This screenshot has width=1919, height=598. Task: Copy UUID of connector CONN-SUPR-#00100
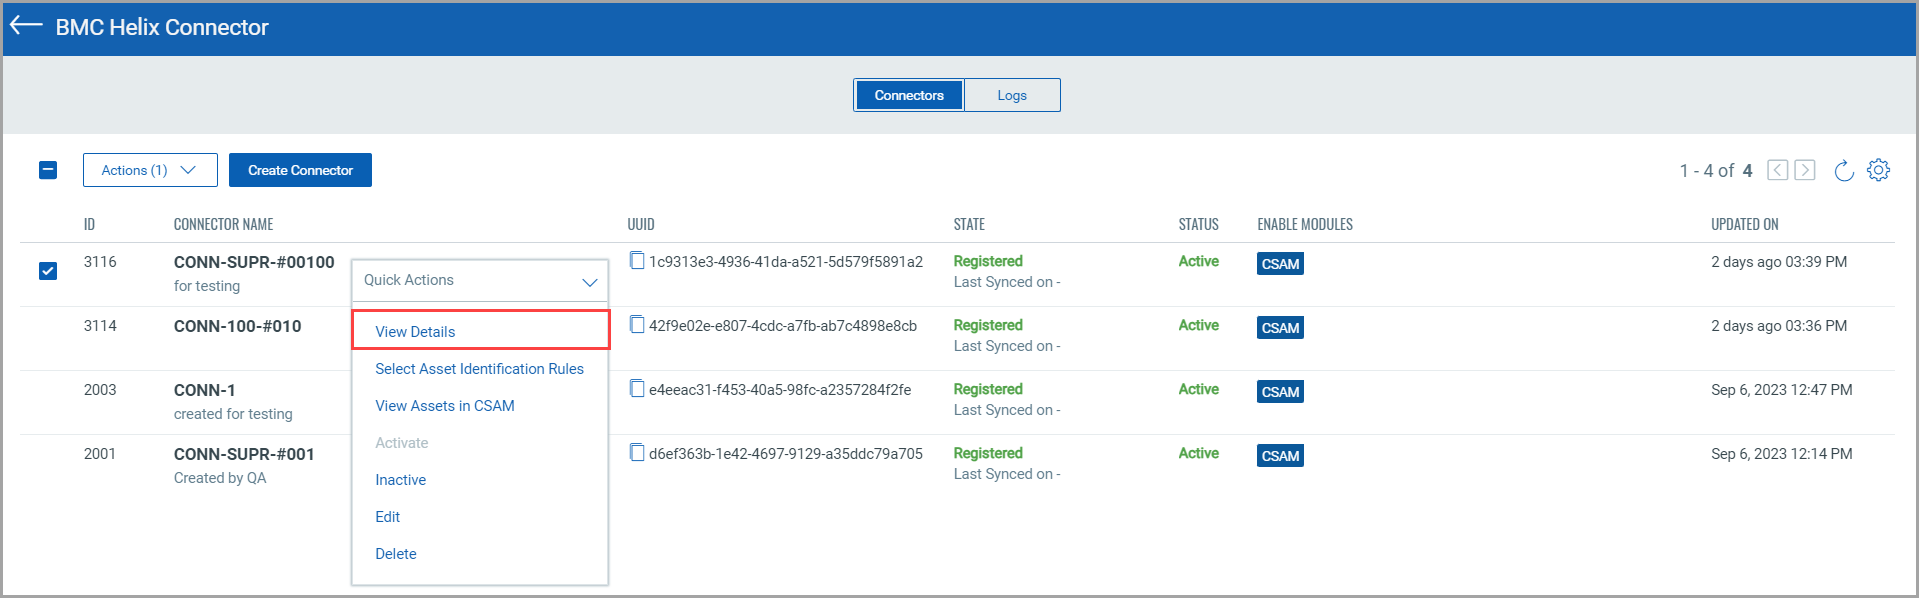pyautogui.click(x=637, y=261)
